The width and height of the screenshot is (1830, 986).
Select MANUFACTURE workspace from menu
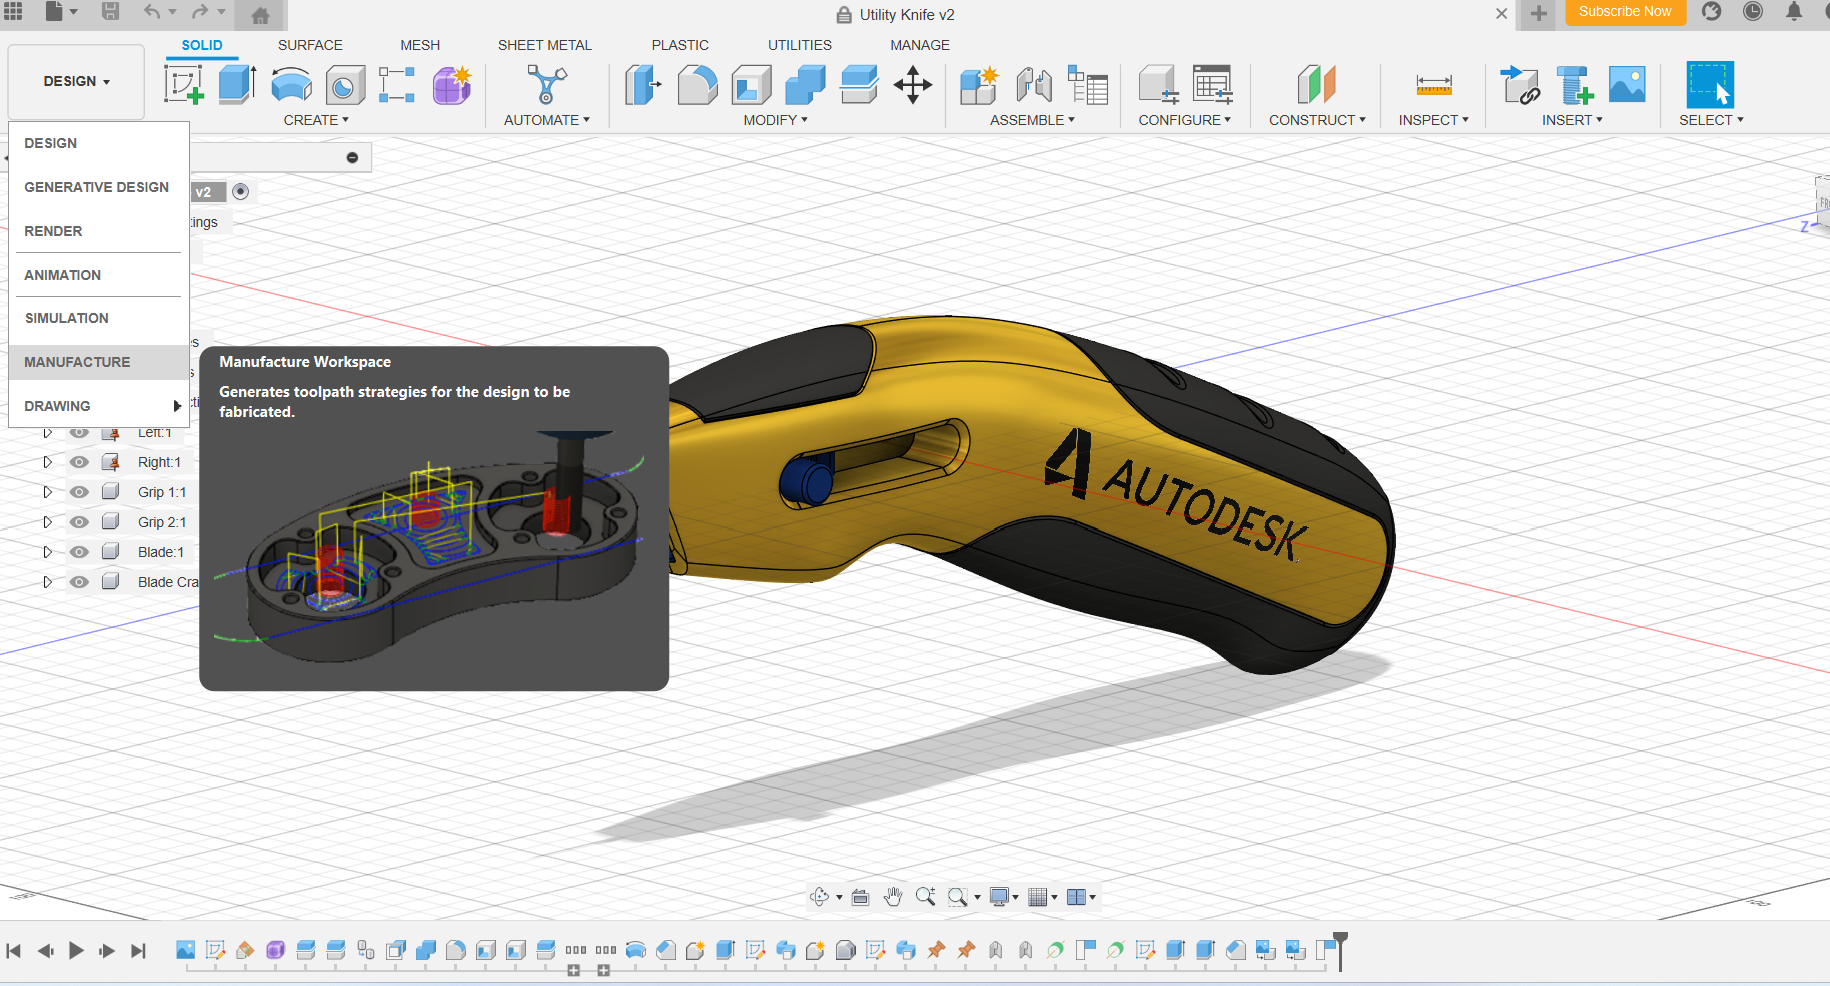[x=99, y=362]
